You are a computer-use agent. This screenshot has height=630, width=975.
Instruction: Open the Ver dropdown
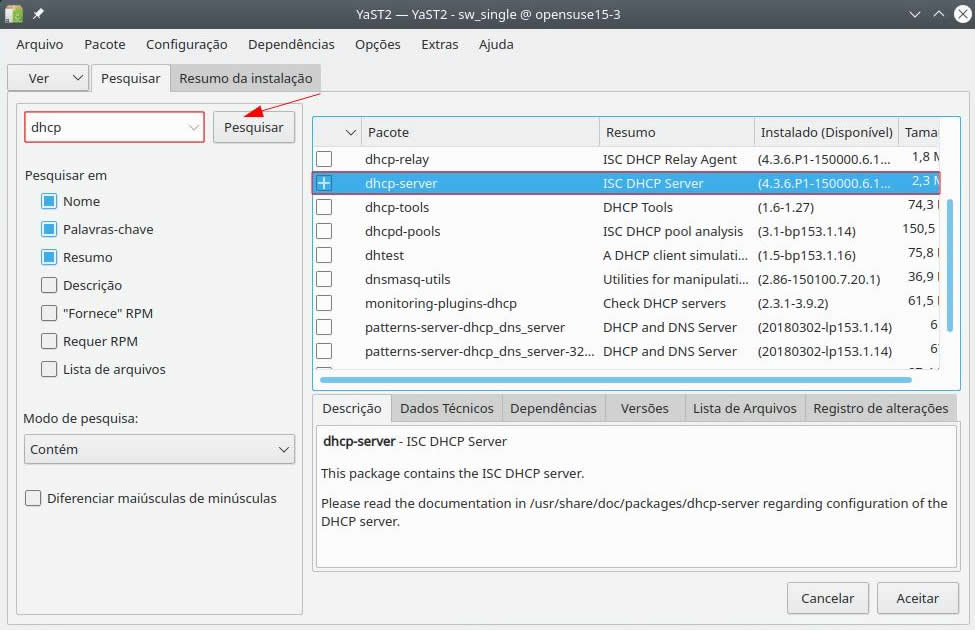(x=48, y=78)
